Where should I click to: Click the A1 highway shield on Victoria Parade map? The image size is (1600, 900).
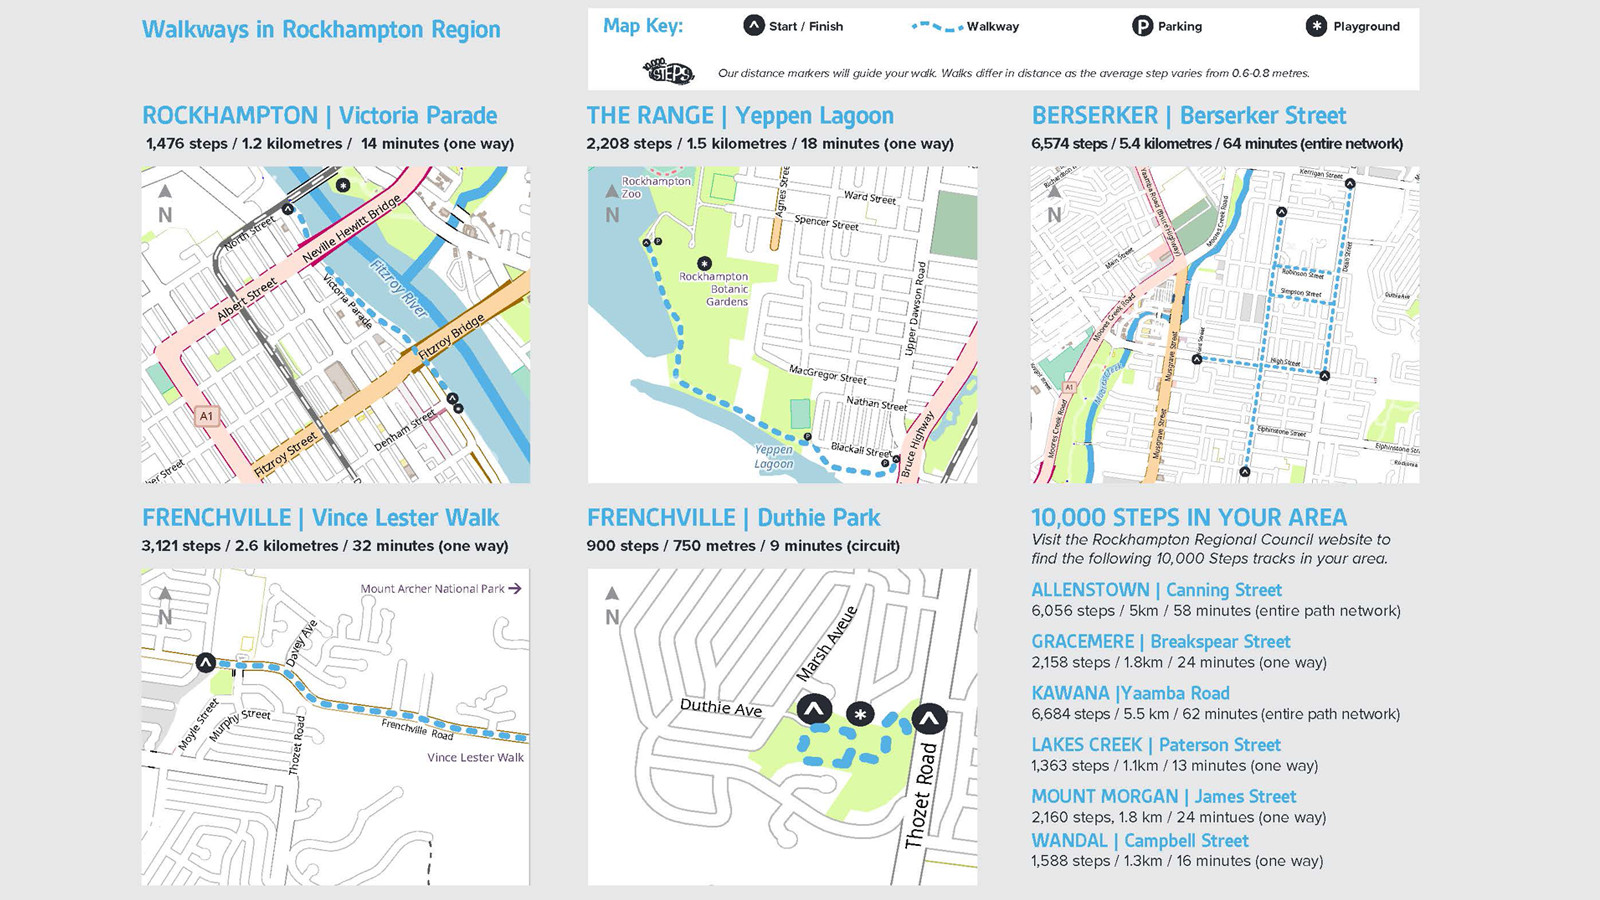click(x=206, y=416)
